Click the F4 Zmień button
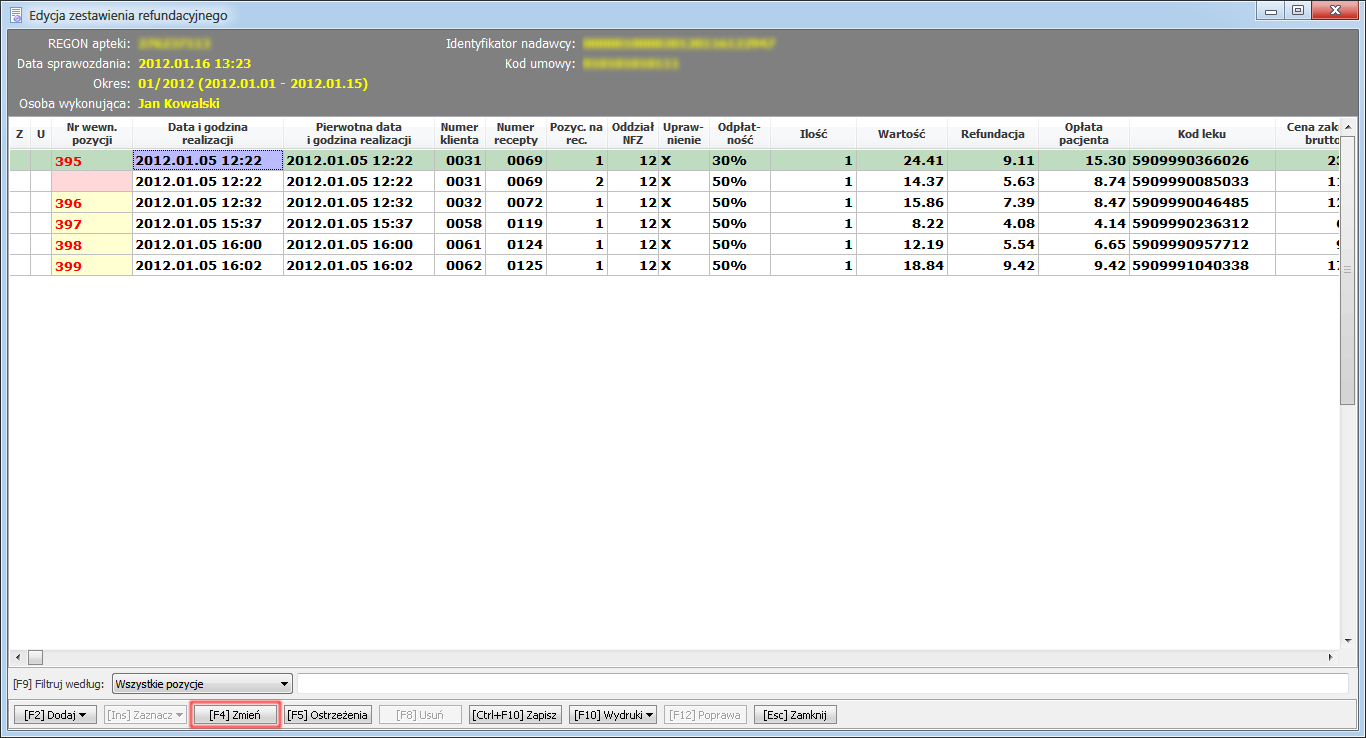 [x=235, y=715]
